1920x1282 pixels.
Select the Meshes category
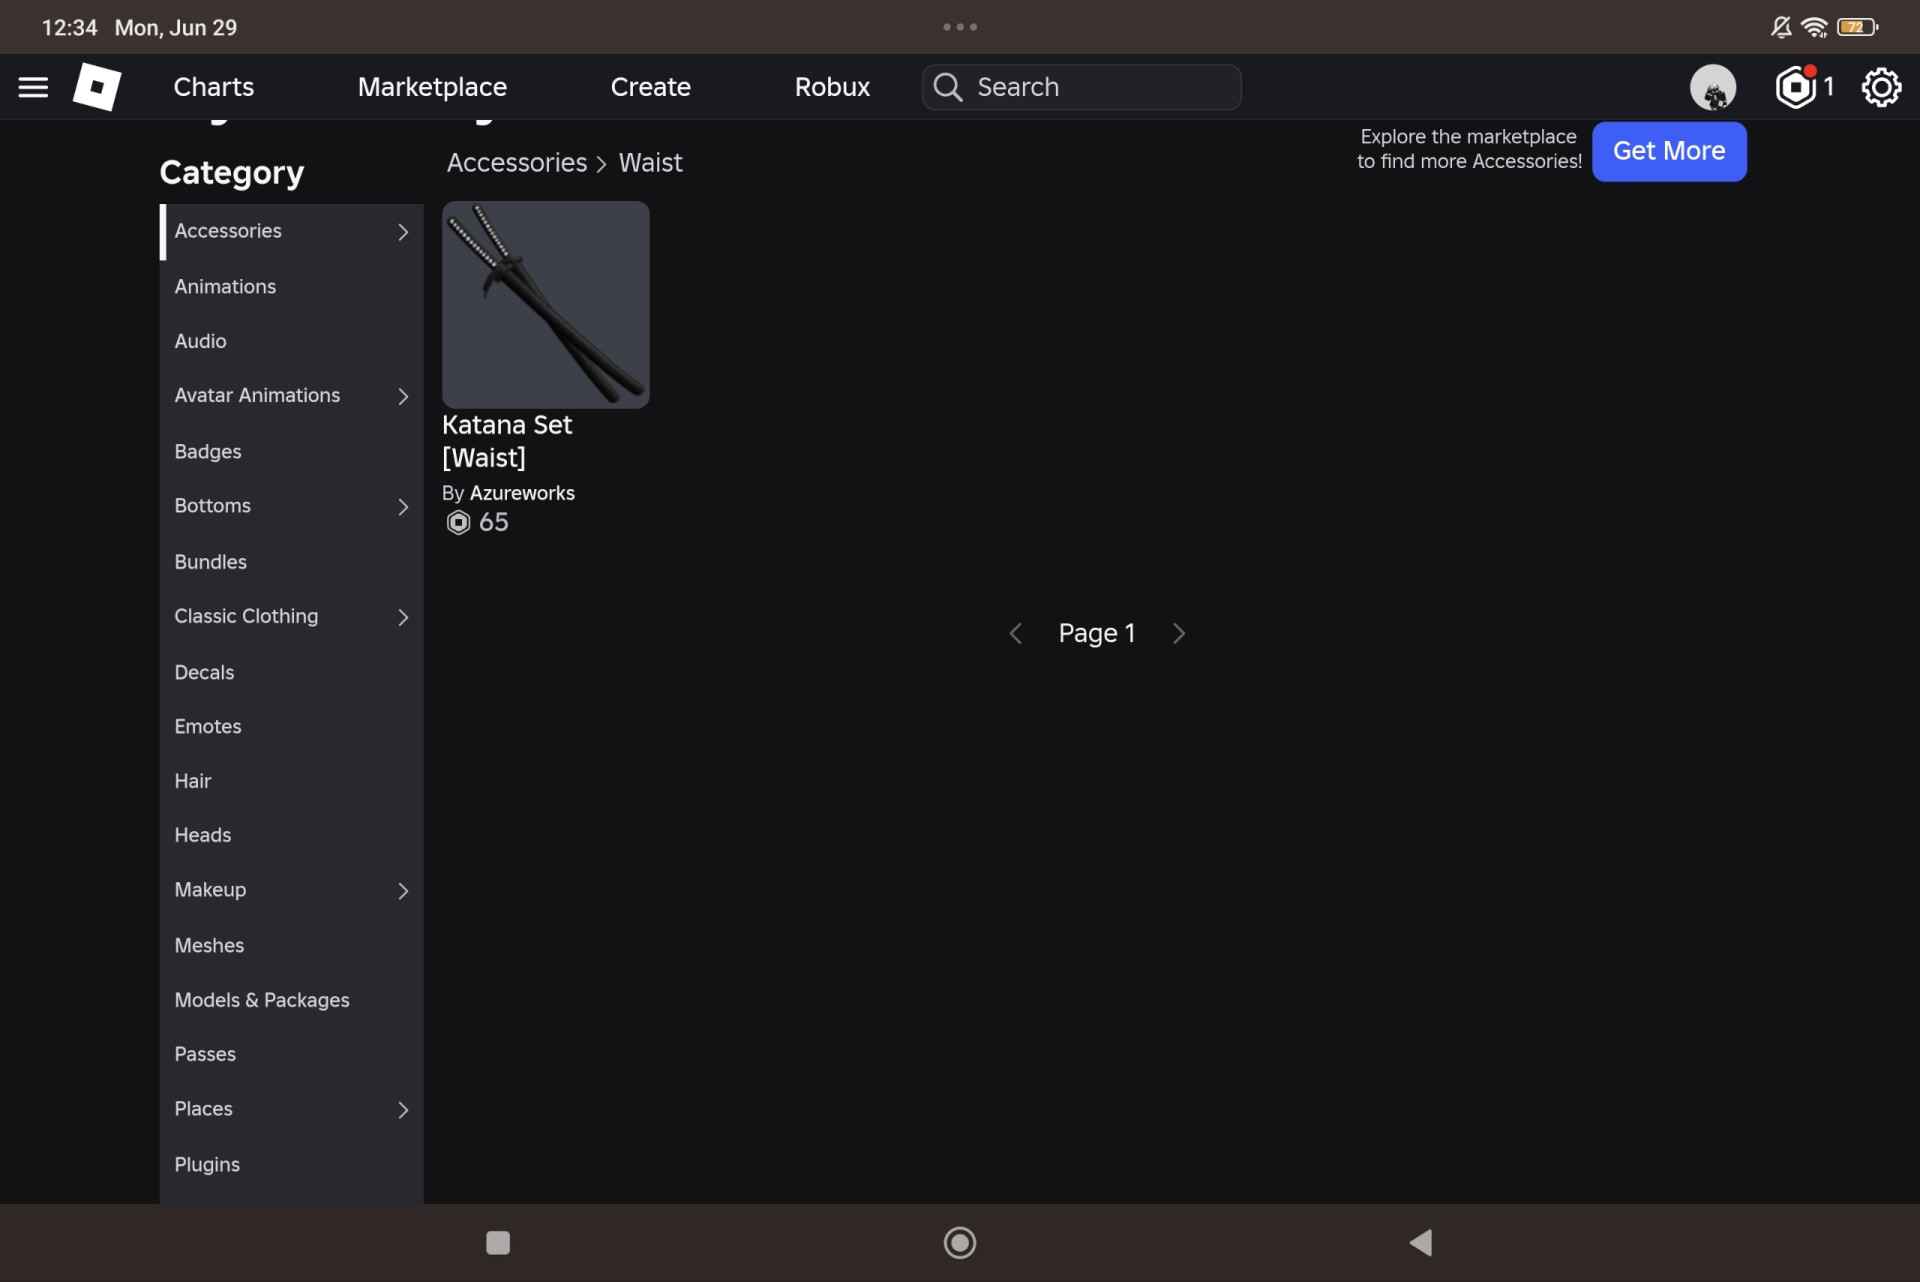[292, 945]
